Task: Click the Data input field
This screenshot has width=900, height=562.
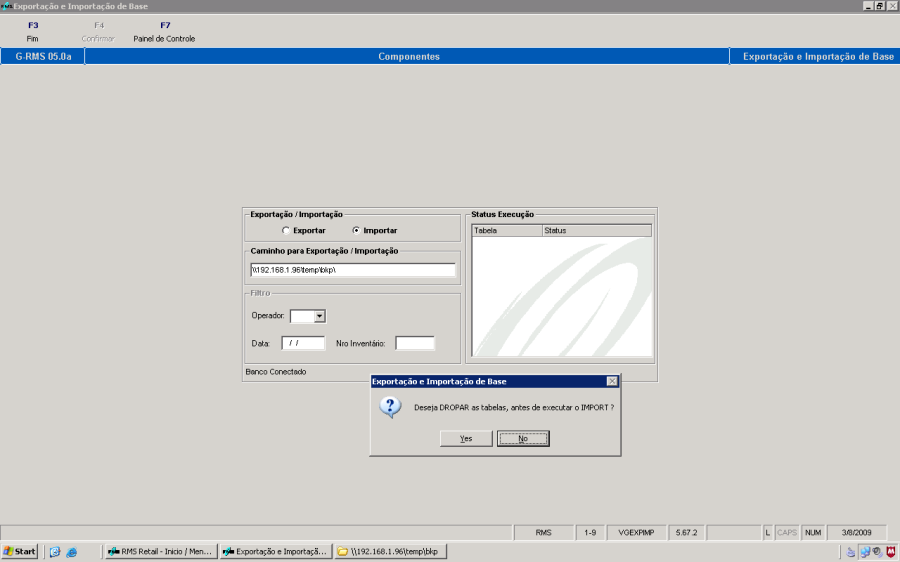Action: [303, 343]
